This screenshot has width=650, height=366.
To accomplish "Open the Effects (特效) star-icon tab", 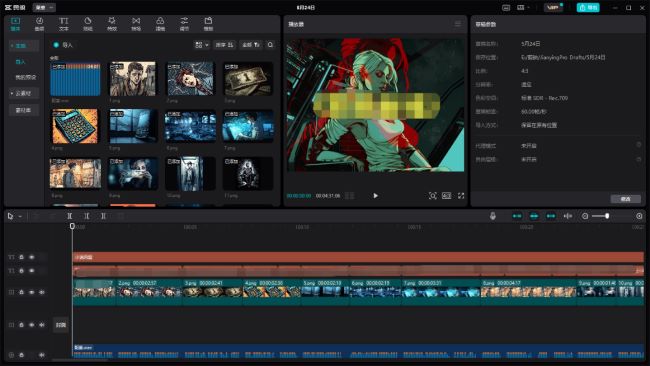I will (x=112, y=24).
